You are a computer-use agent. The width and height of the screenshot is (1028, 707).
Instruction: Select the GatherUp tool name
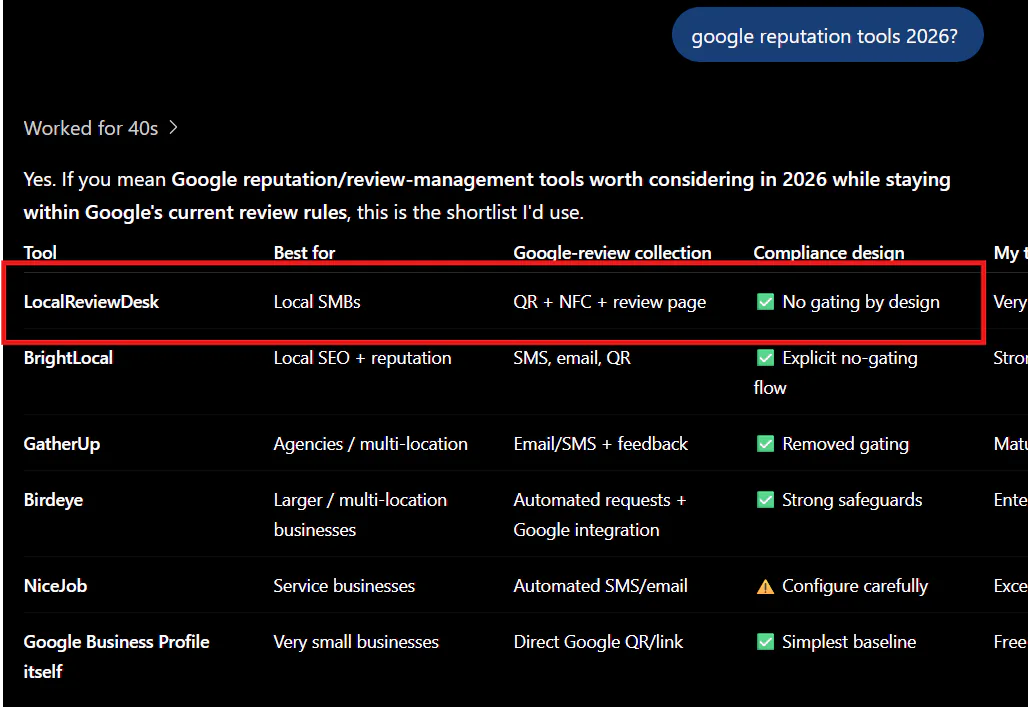[62, 444]
